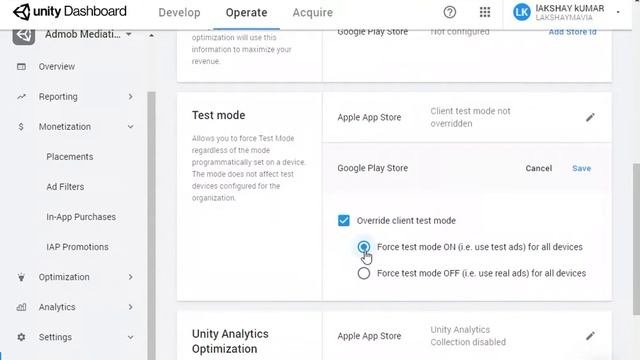The height and width of the screenshot is (360, 640).
Task: Click the Optimization lightbulb icon
Action: click(21, 277)
